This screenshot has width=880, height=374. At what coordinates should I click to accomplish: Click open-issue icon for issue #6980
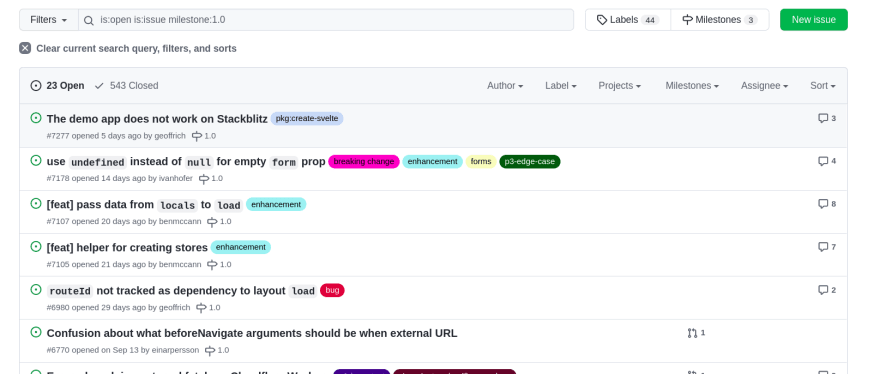(x=36, y=289)
